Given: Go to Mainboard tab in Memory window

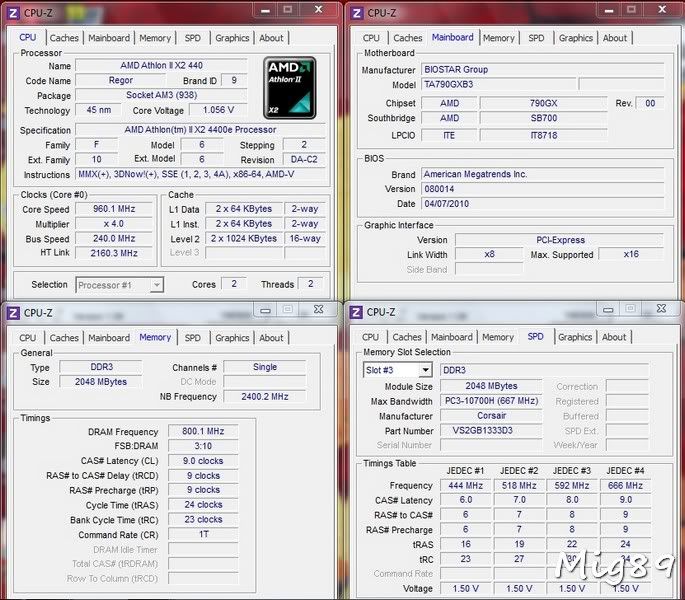Looking at the screenshot, I should click(x=109, y=338).
